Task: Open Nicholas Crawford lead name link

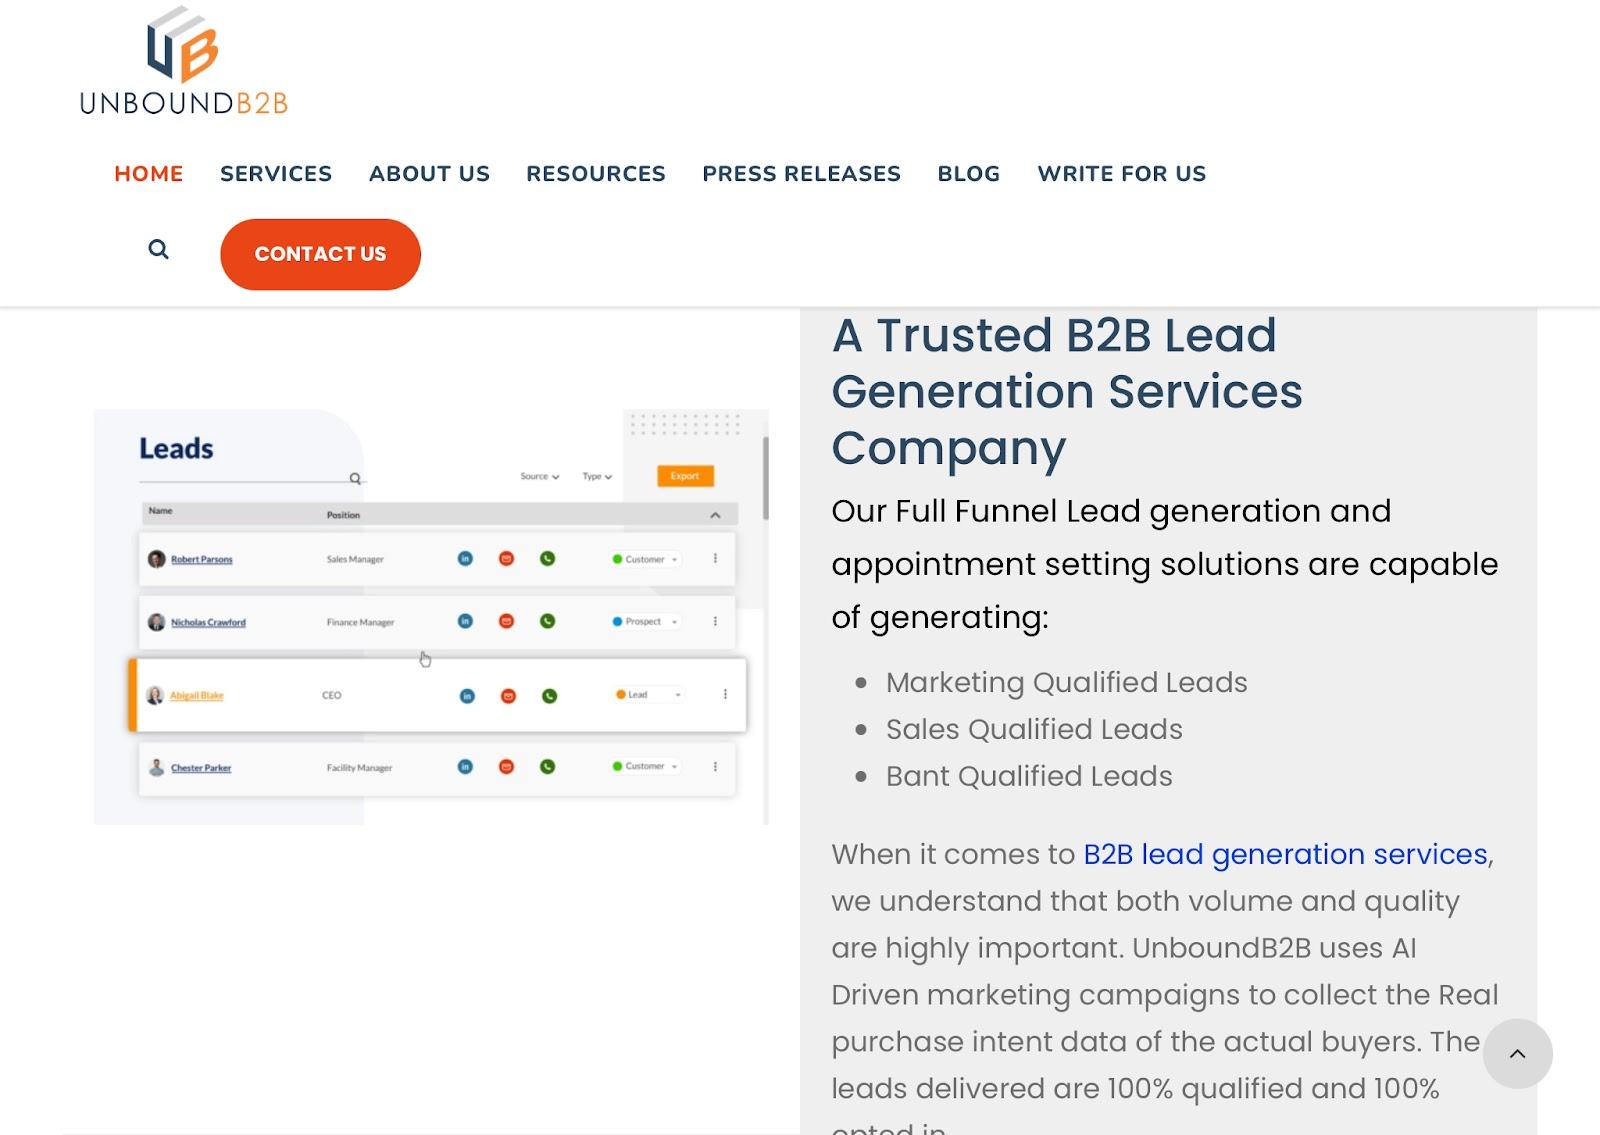Action: (208, 622)
